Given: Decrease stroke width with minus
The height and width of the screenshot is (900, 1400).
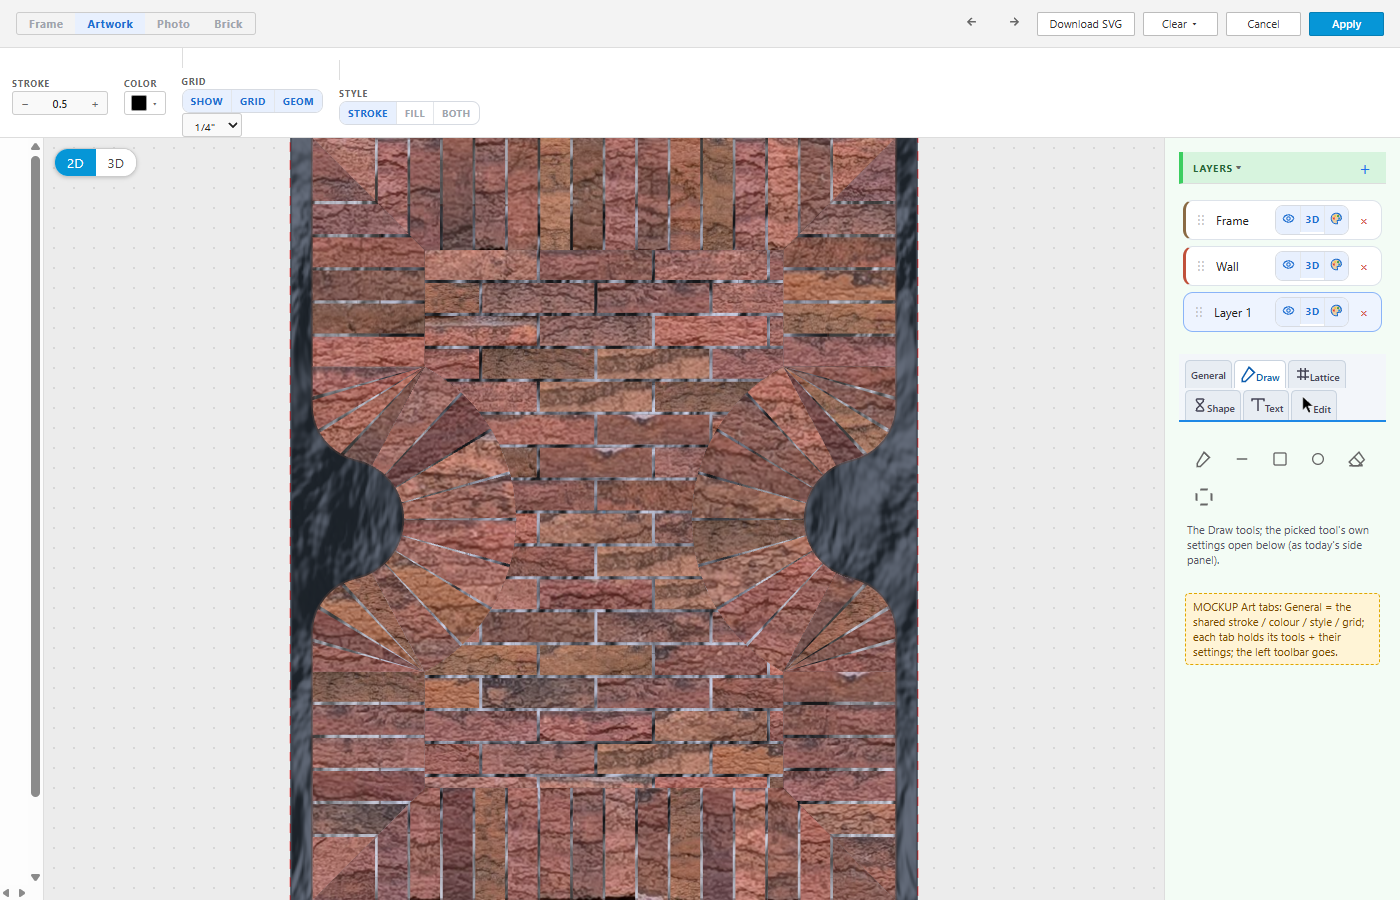Looking at the screenshot, I should pos(25,104).
